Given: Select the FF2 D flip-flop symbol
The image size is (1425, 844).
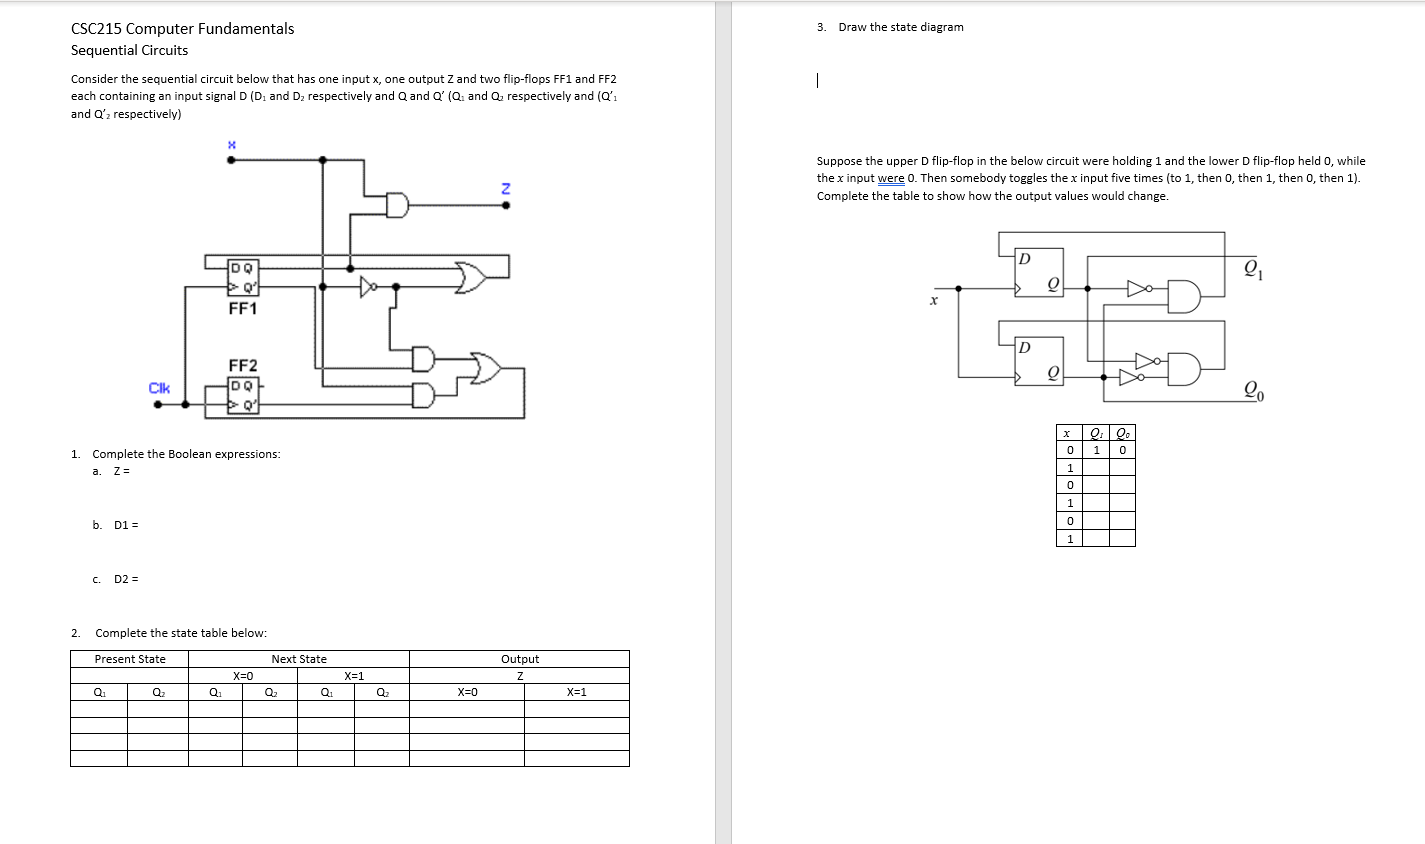Looking at the screenshot, I should click(x=243, y=395).
